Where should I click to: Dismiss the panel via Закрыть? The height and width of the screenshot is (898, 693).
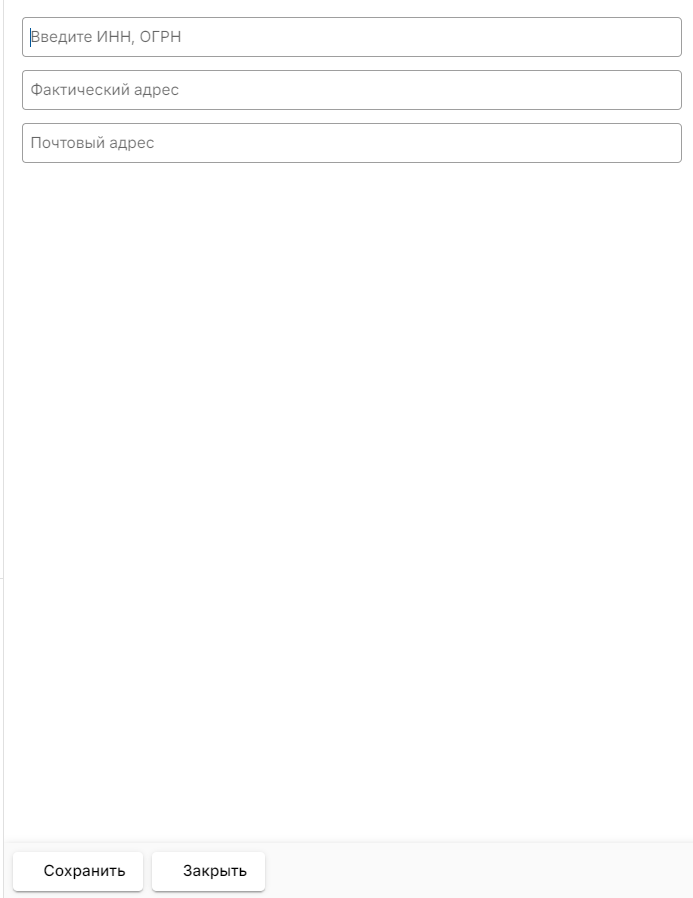click(x=208, y=871)
